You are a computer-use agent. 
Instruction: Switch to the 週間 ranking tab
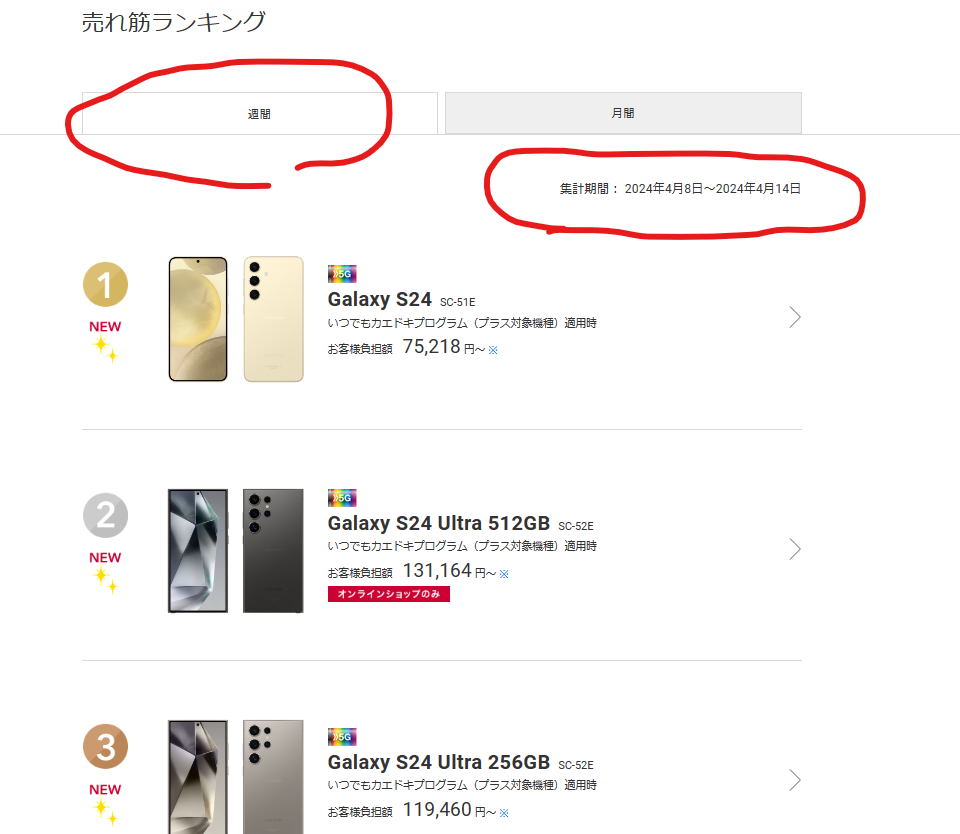click(259, 113)
